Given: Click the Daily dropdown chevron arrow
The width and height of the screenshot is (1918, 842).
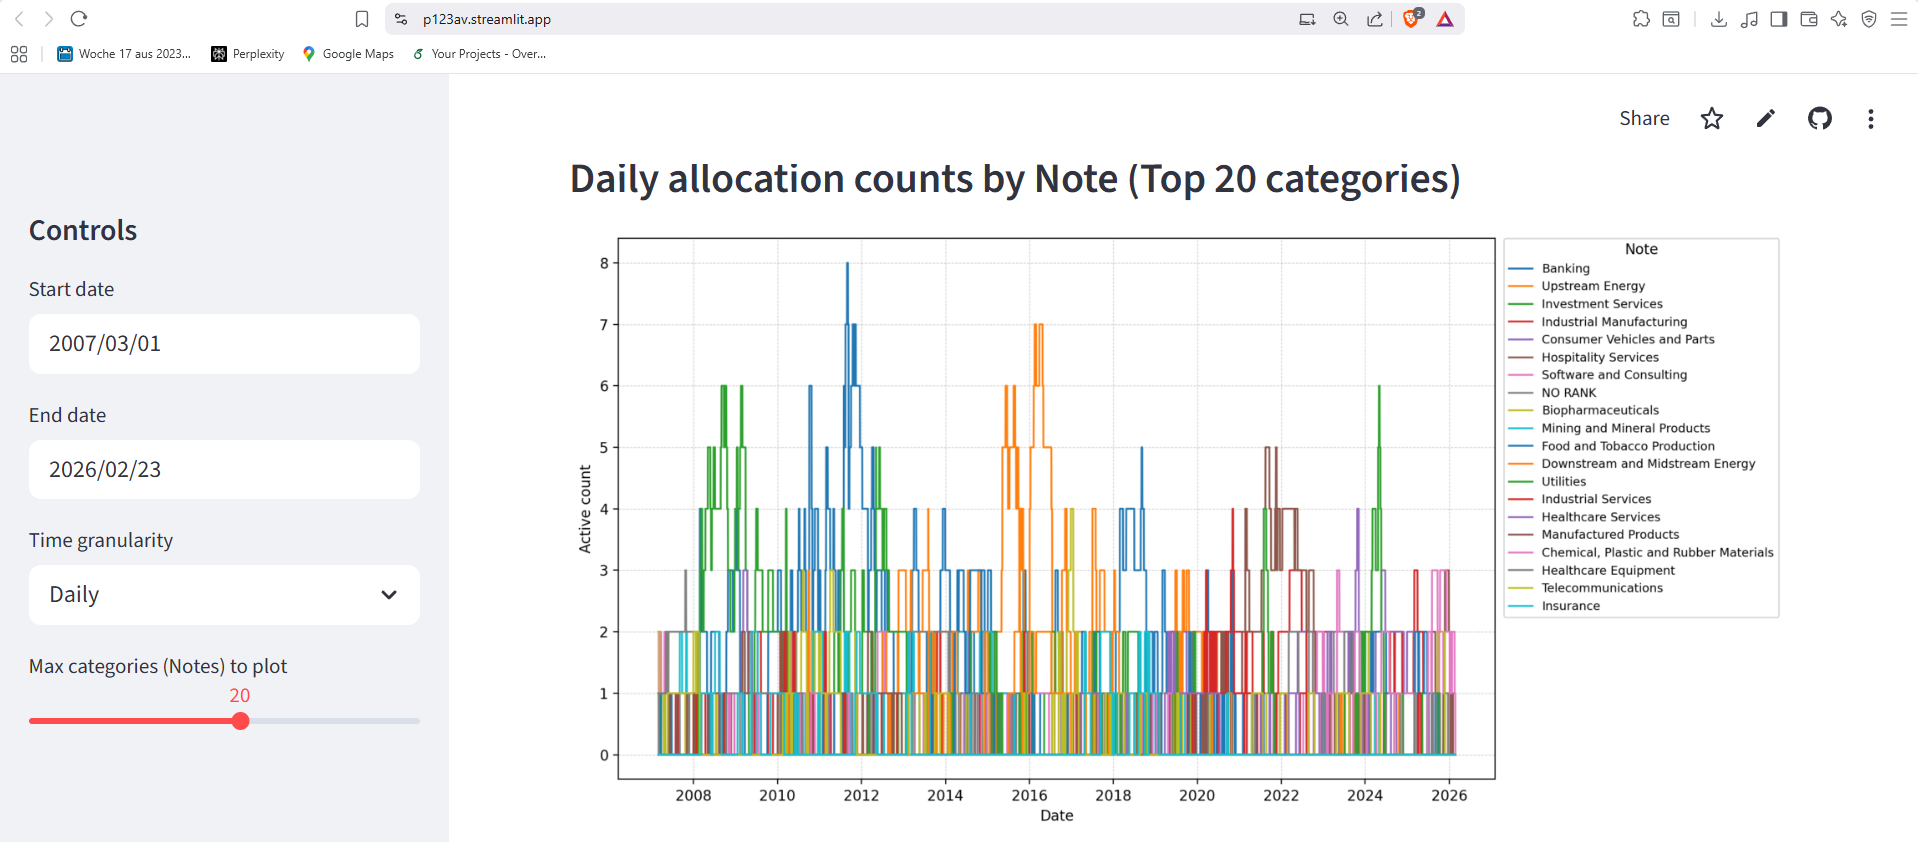Looking at the screenshot, I should click(389, 595).
